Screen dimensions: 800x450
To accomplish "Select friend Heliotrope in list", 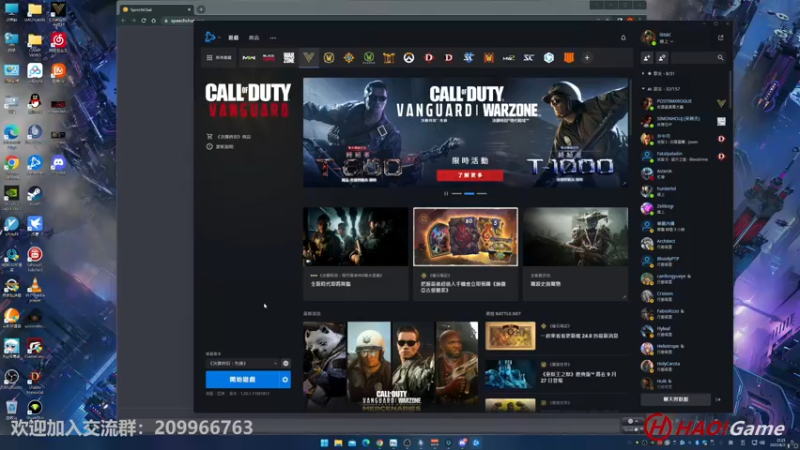I will [684, 348].
